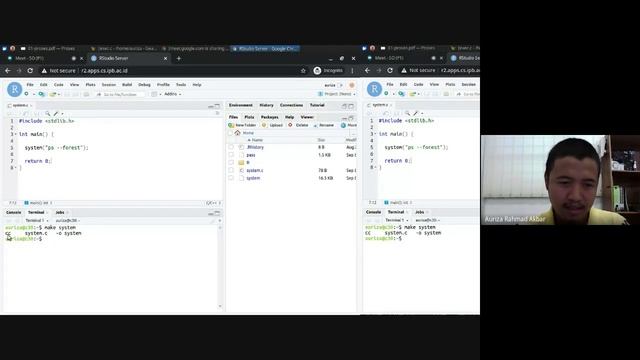Sort files by the Name column header
The height and width of the screenshot is (360, 640).
click(x=256, y=140)
